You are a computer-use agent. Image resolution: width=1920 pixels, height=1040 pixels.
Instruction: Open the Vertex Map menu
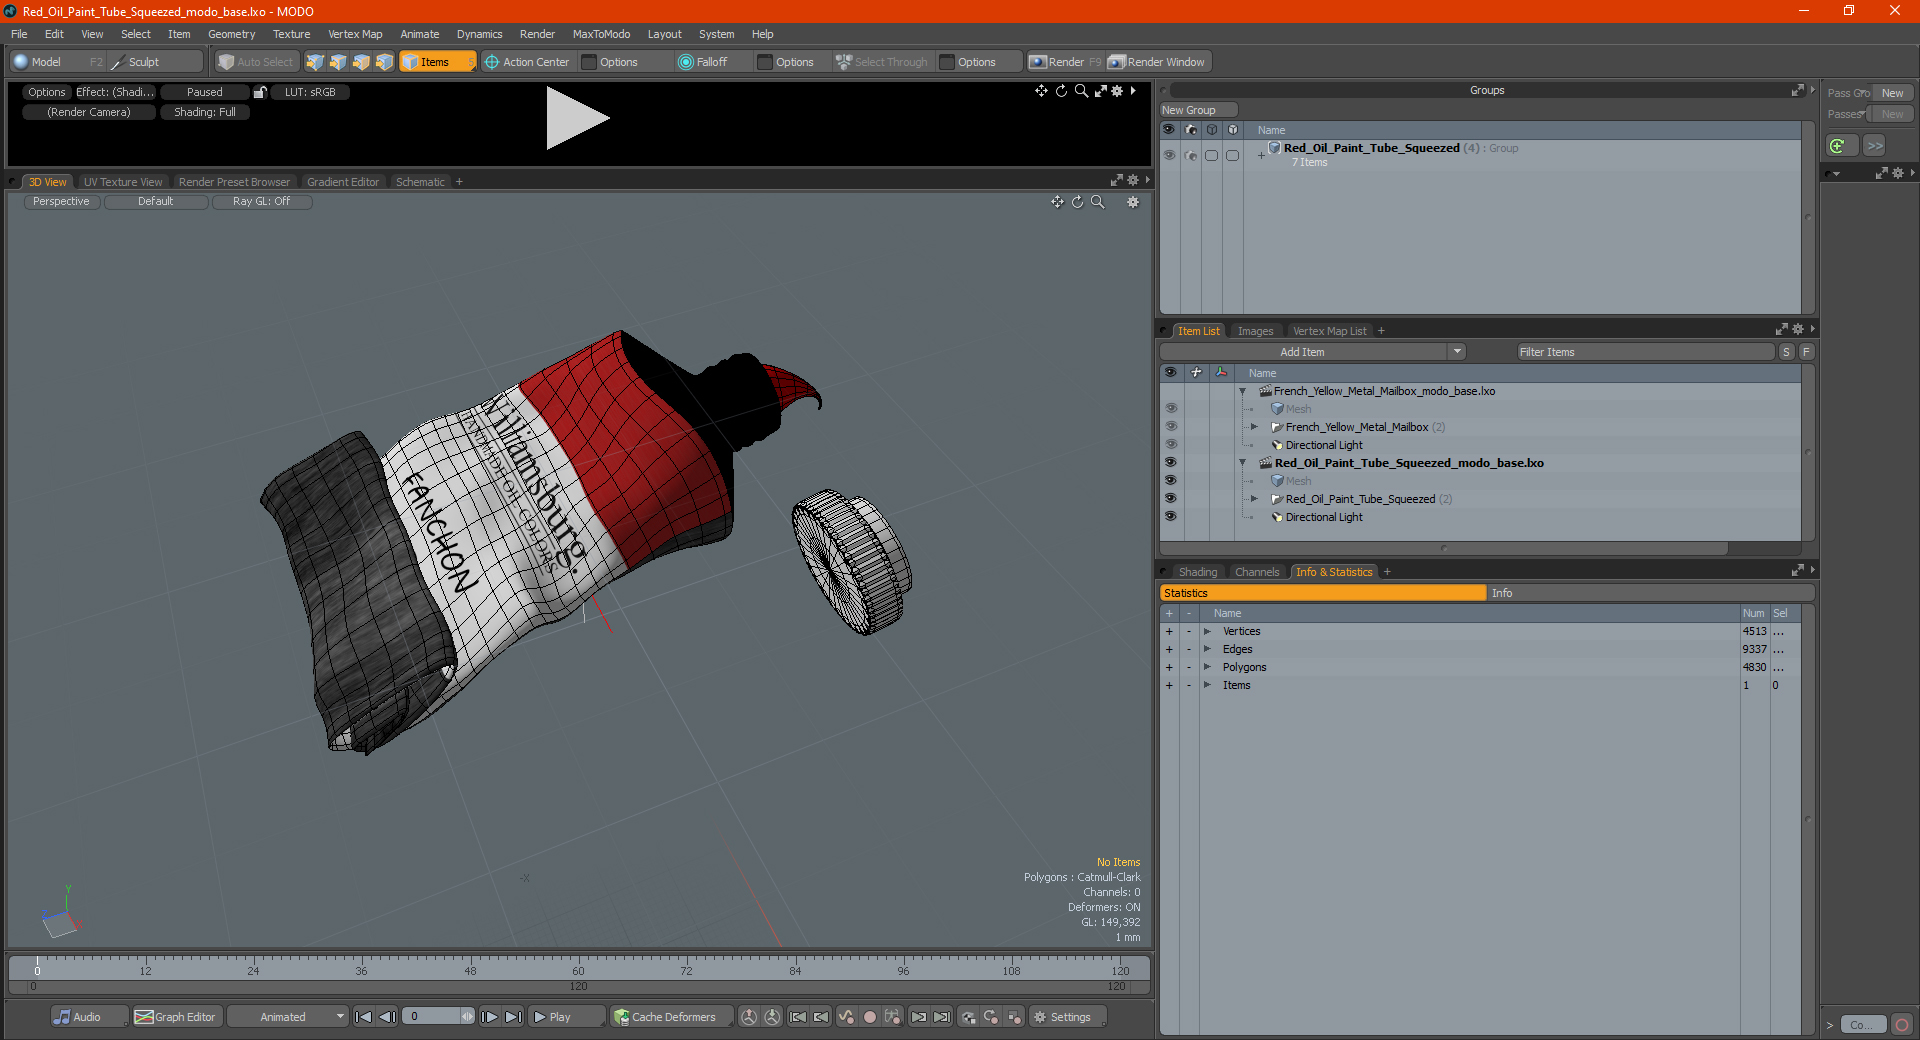(355, 34)
